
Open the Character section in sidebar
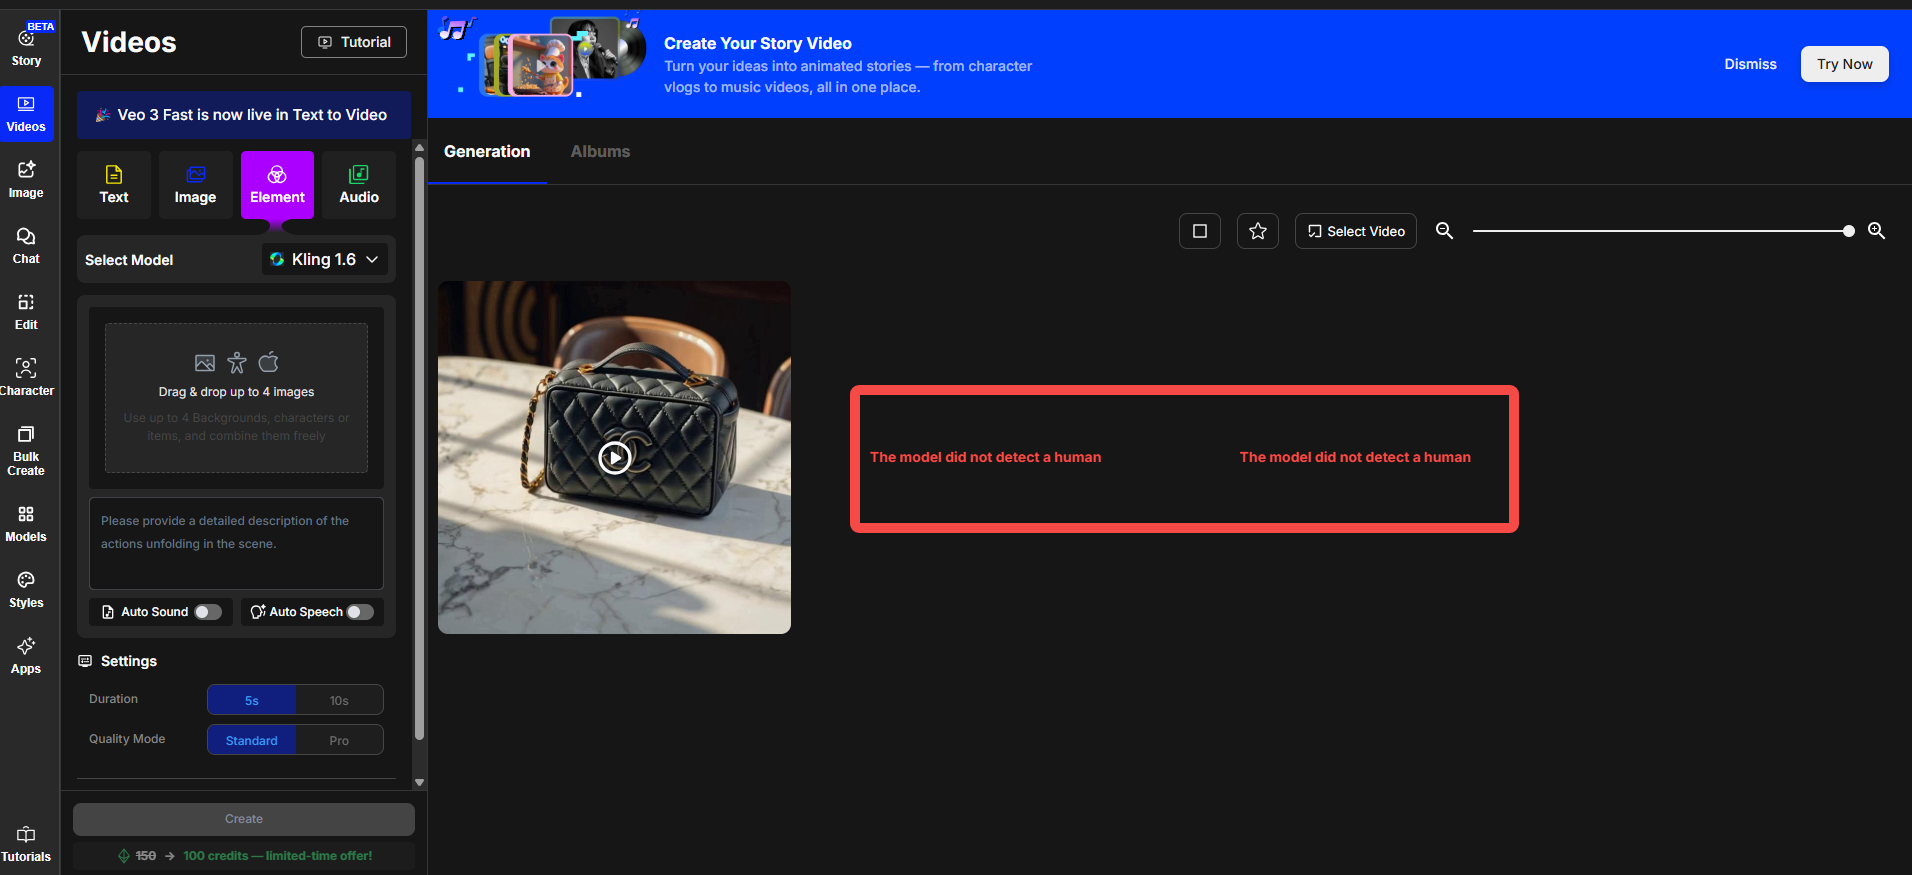tap(26, 378)
